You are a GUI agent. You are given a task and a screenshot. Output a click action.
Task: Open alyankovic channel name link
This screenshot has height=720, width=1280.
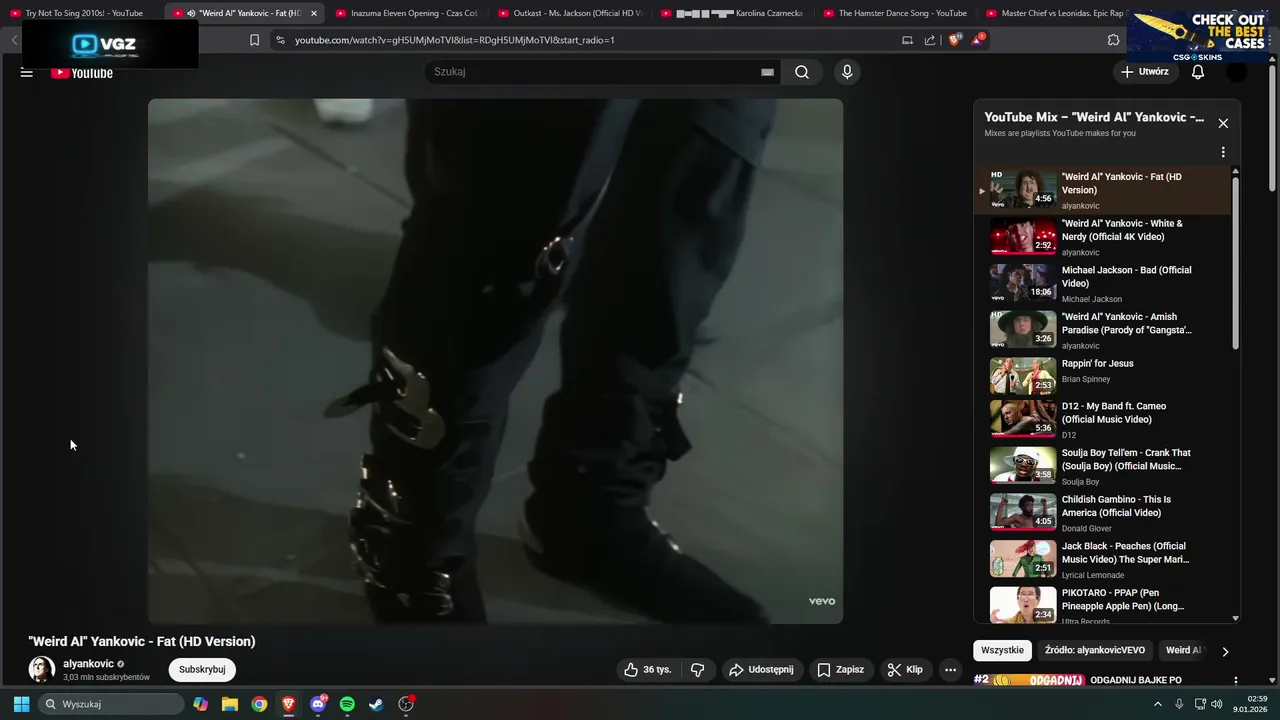(88, 664)
